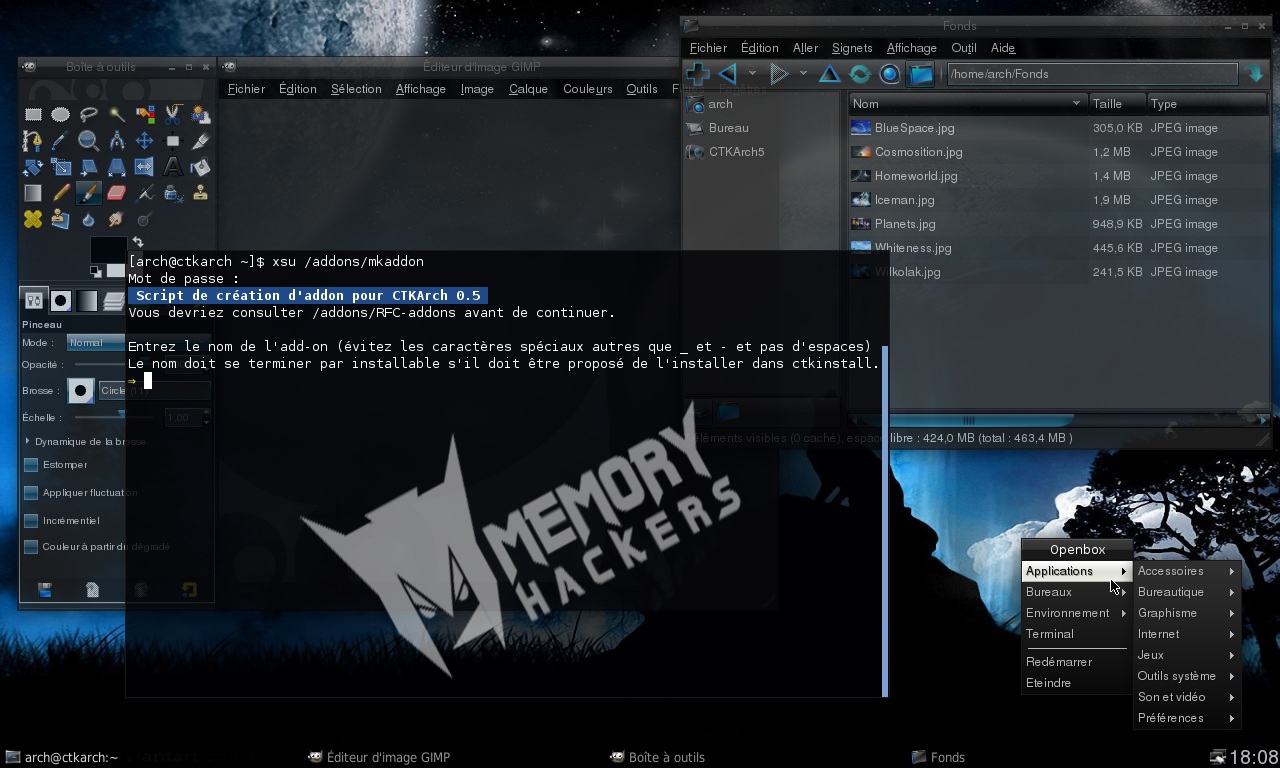Select the Color Picker eyedropper tool
Image resolution: width=1280 pixels, height=768 pixels.
coord(61,141)
